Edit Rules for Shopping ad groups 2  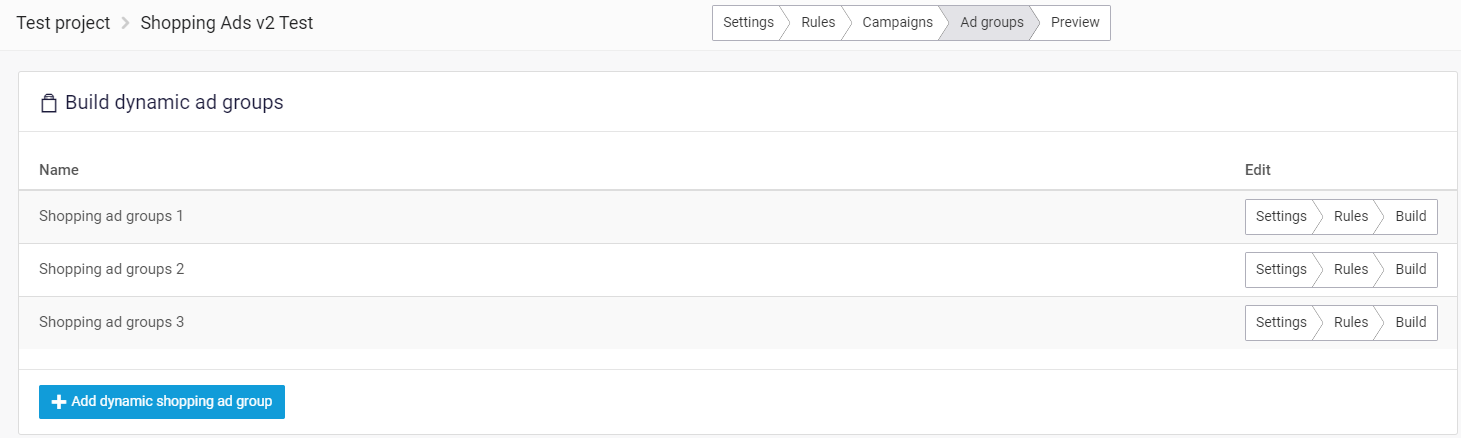[1350, 270]
